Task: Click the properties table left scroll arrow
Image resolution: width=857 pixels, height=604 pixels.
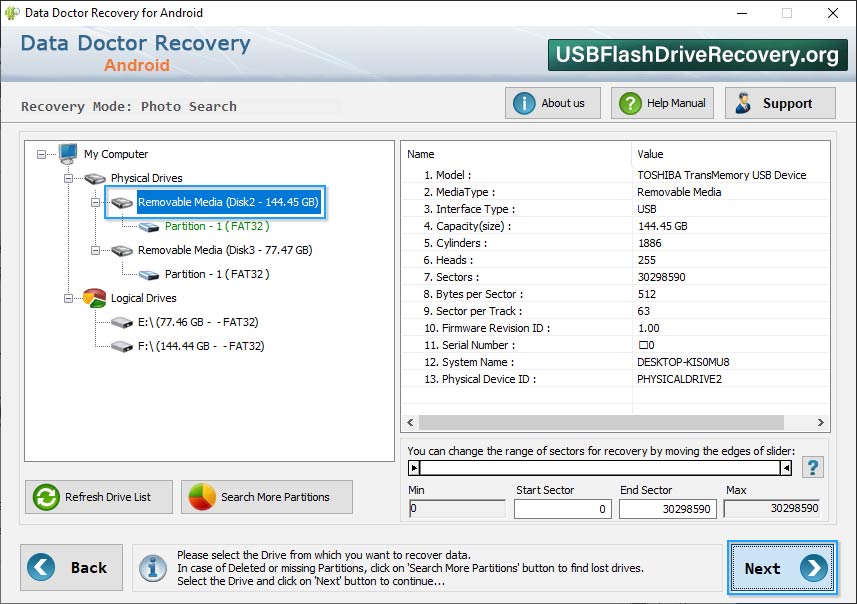Action: click(410, 423)
